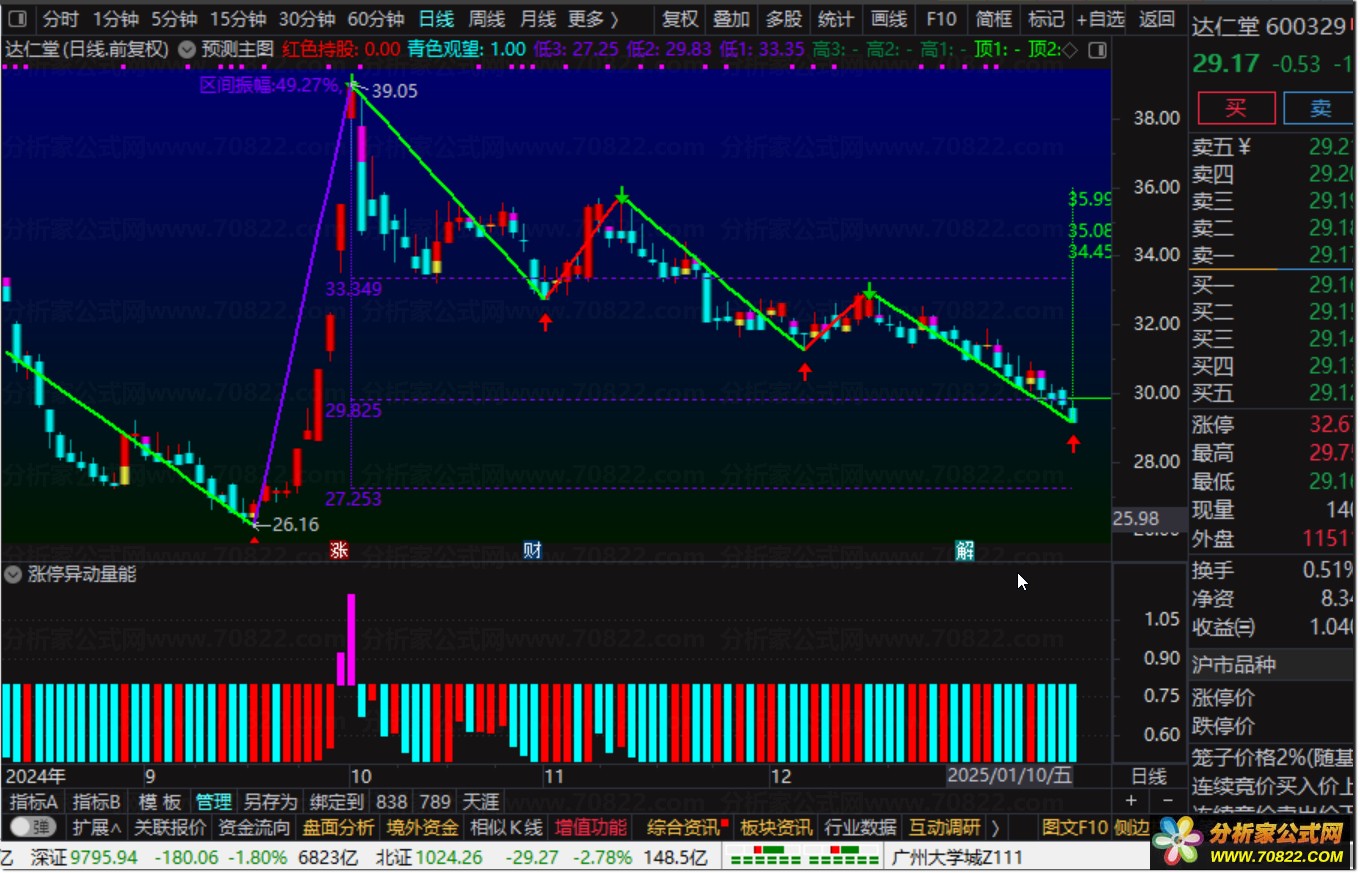Open the 管理 management tab
This screenshot has height=873, width=1360.
point(213,802)
